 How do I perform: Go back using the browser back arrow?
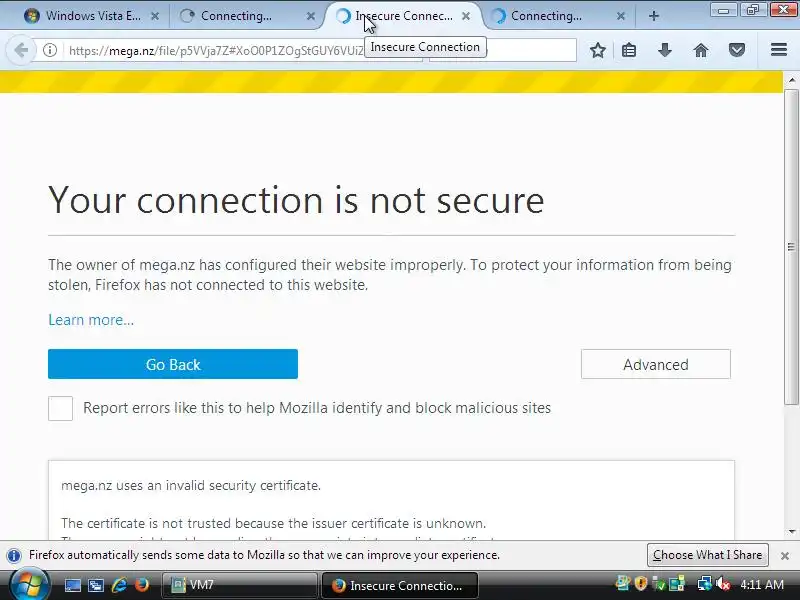(x=21, y=50)
